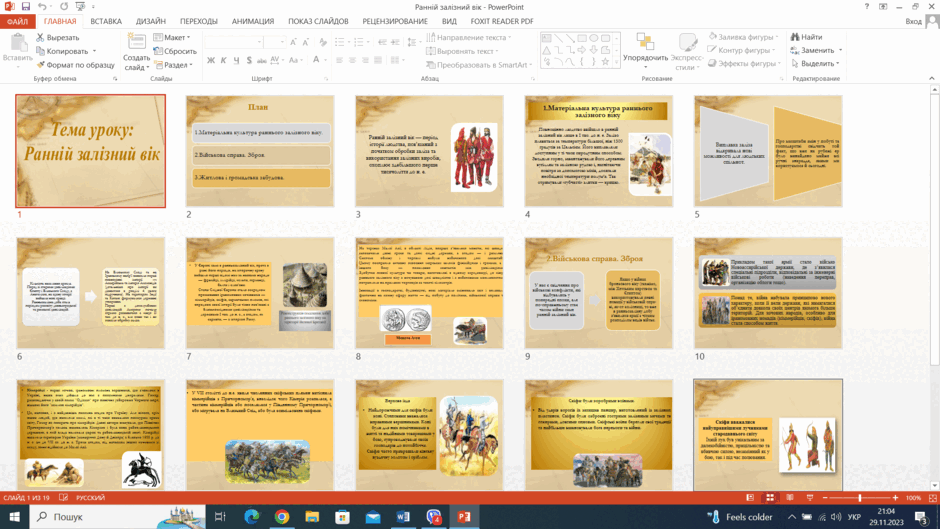This screenshot has height=529, width=940.
Task: Switch to the ДИЗАЙН tab
Action: [x=150, y=21]
